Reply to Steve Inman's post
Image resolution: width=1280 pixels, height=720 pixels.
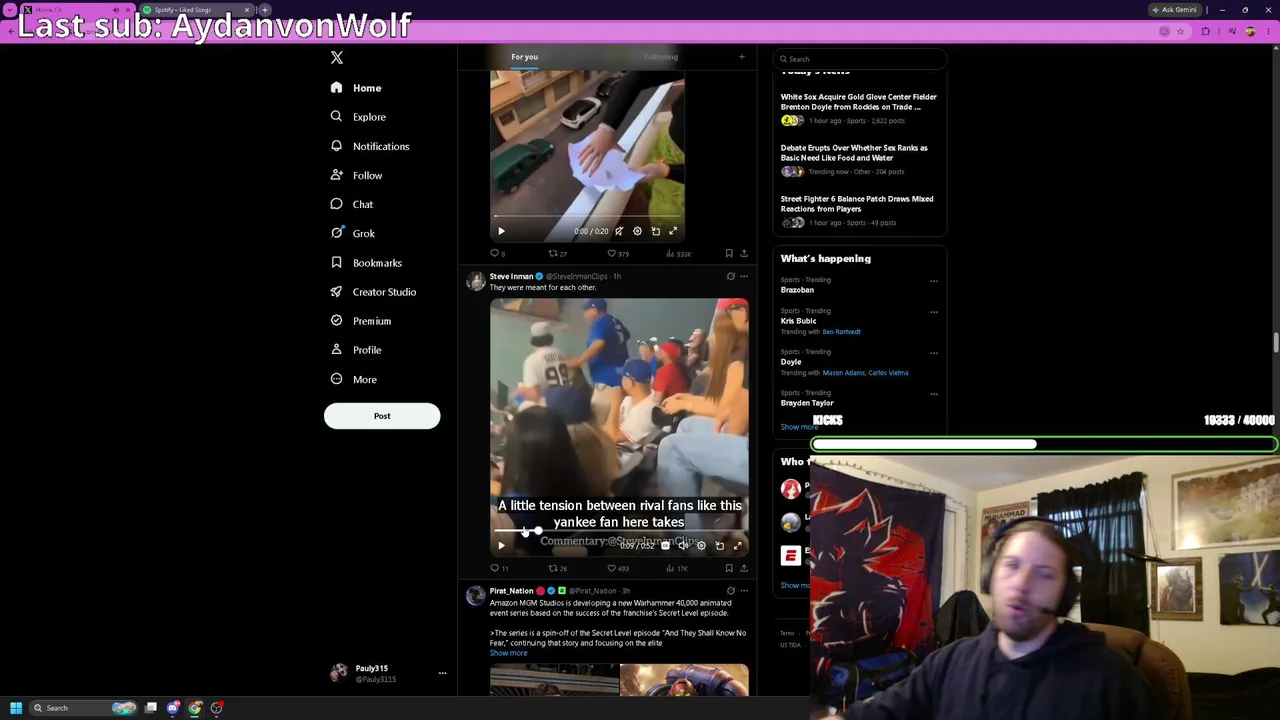click(499, 569)
